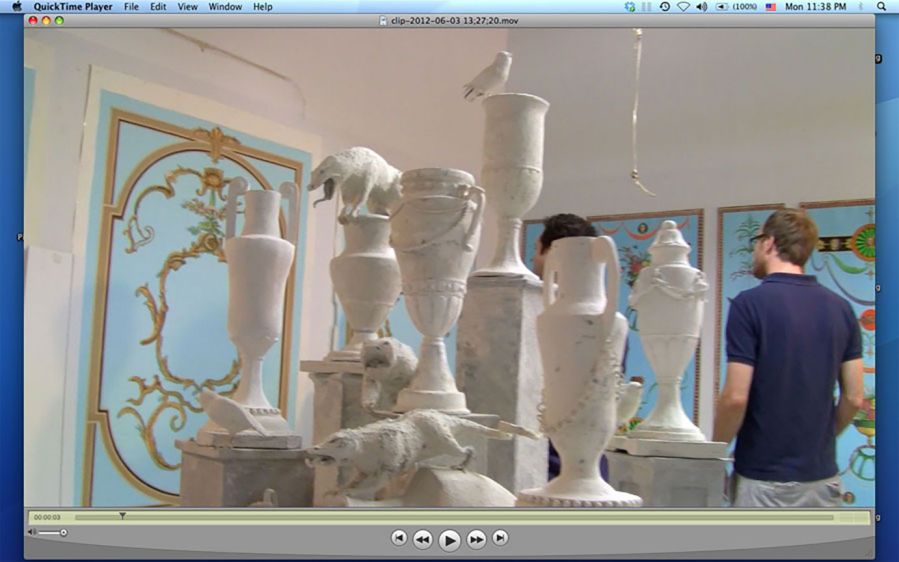Click the volume slider knob

click(x=64, y=532)
